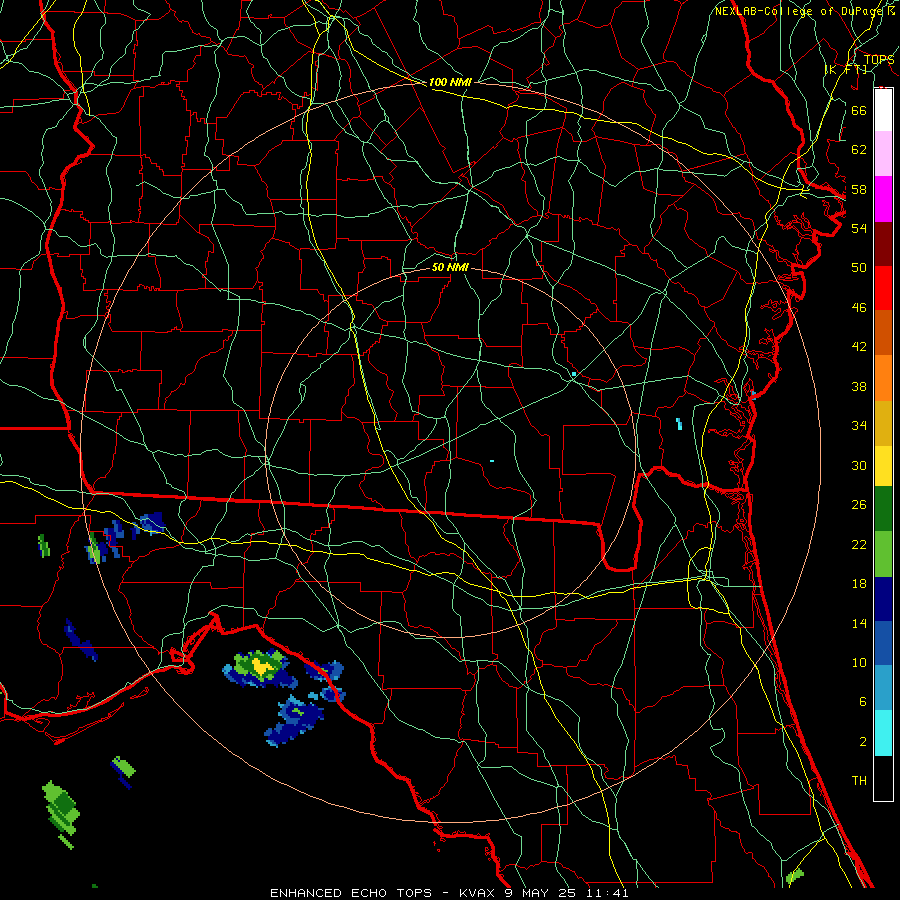Click the black TH threshold swatch
The width and height of the screenshot is (900, 900).
[x=883, y=778]
